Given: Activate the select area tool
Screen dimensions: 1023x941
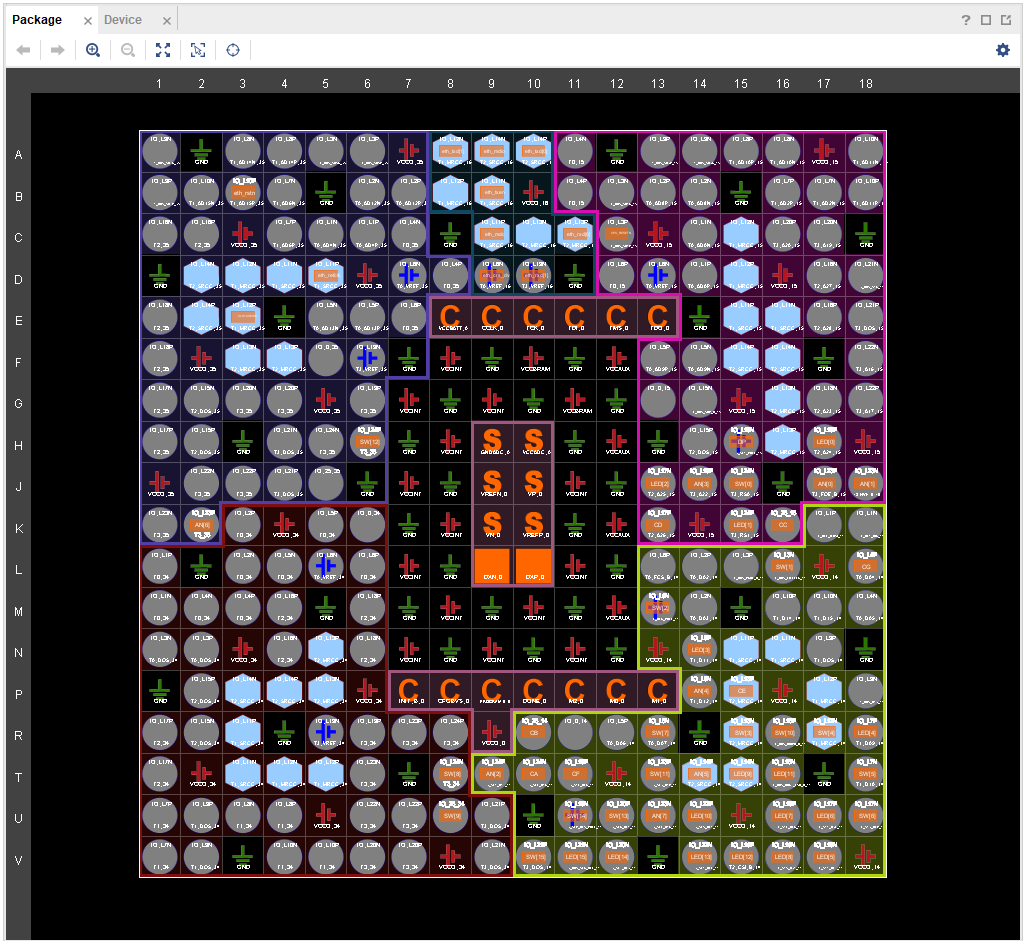Looking at the screenshot, I should [x=198, y=50].
